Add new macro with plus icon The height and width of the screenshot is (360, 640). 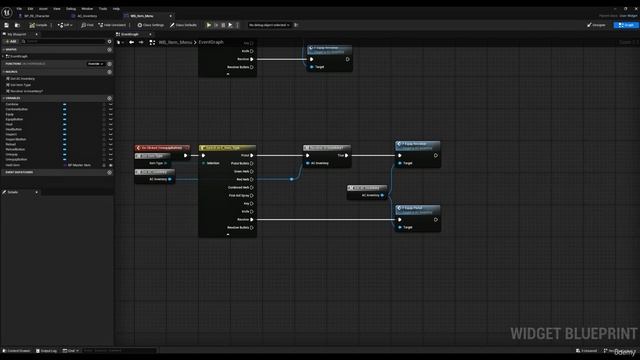(x=109, y=72)
